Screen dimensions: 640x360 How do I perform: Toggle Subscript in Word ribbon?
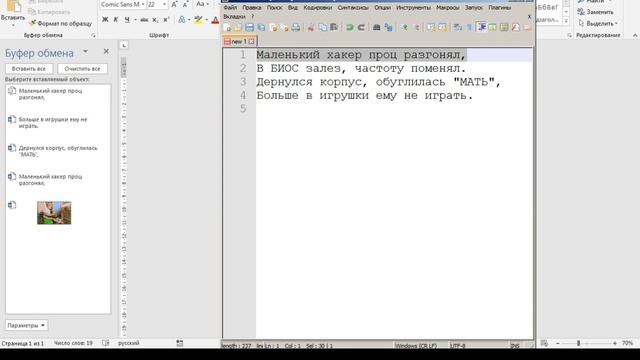155,20
